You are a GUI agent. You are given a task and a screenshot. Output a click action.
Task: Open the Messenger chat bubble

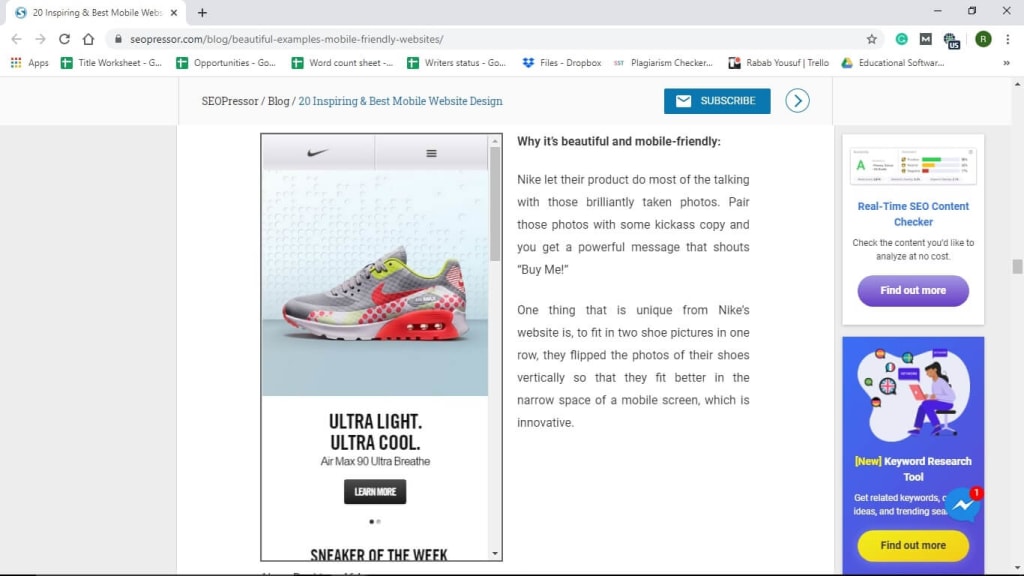pos(963,505)
